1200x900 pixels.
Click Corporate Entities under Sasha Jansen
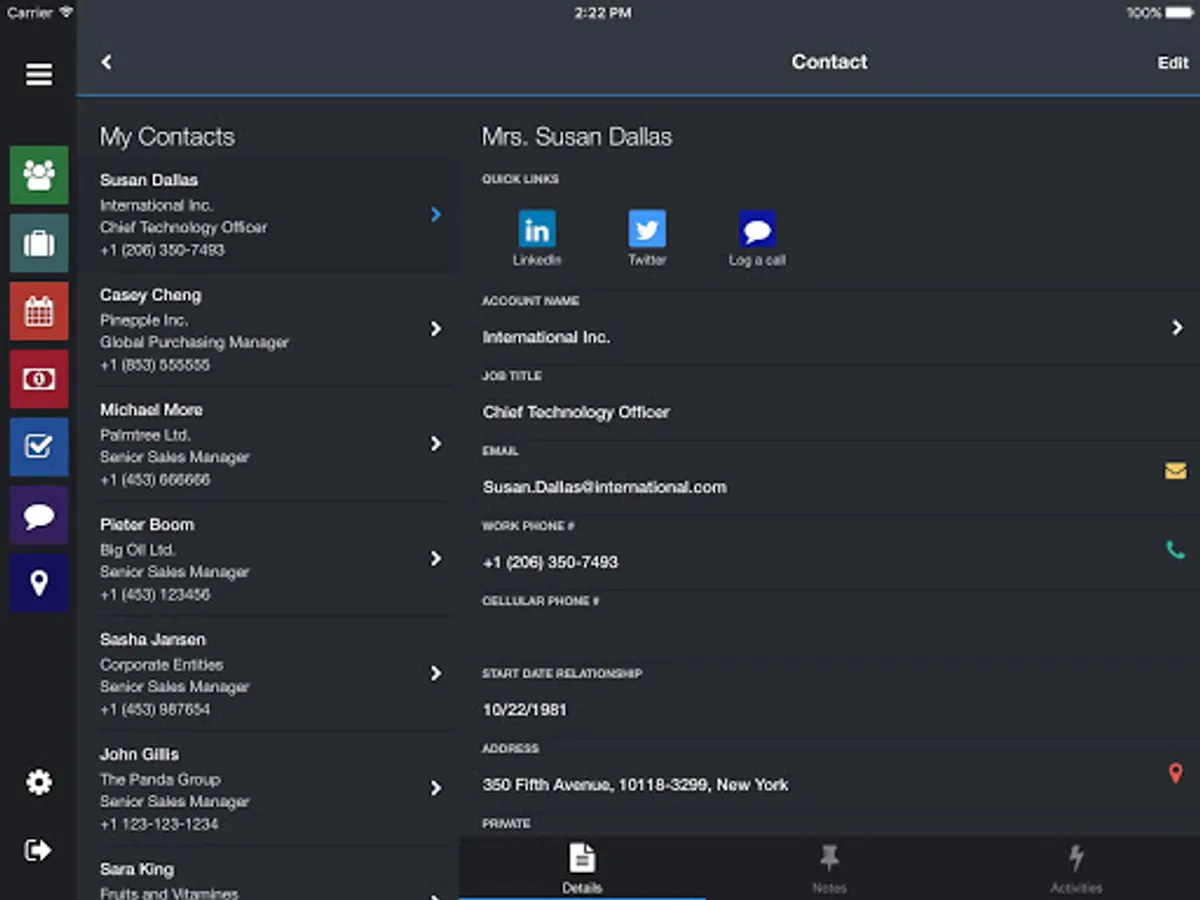click(x=161, y=665)
